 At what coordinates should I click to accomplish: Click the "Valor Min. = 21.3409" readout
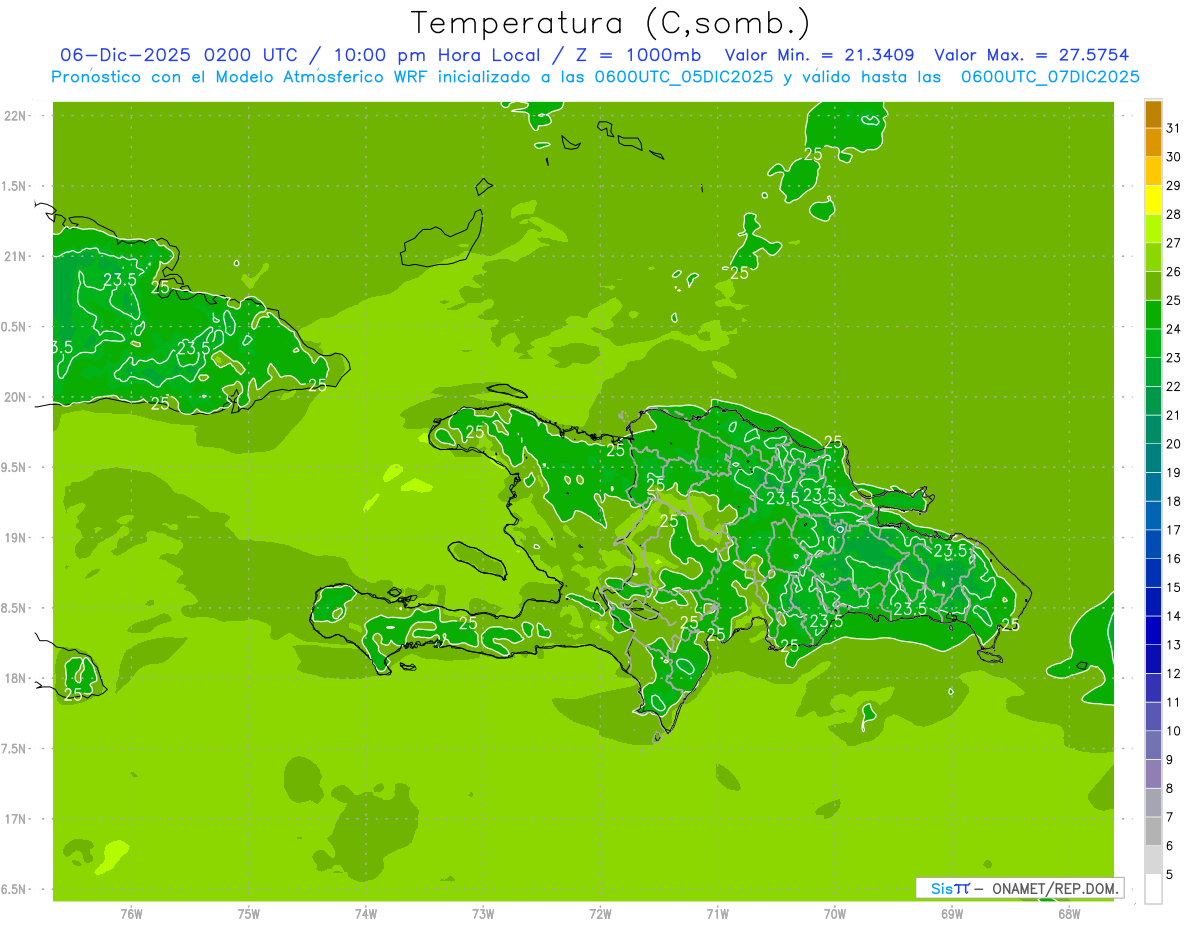[x=819, y=55]
